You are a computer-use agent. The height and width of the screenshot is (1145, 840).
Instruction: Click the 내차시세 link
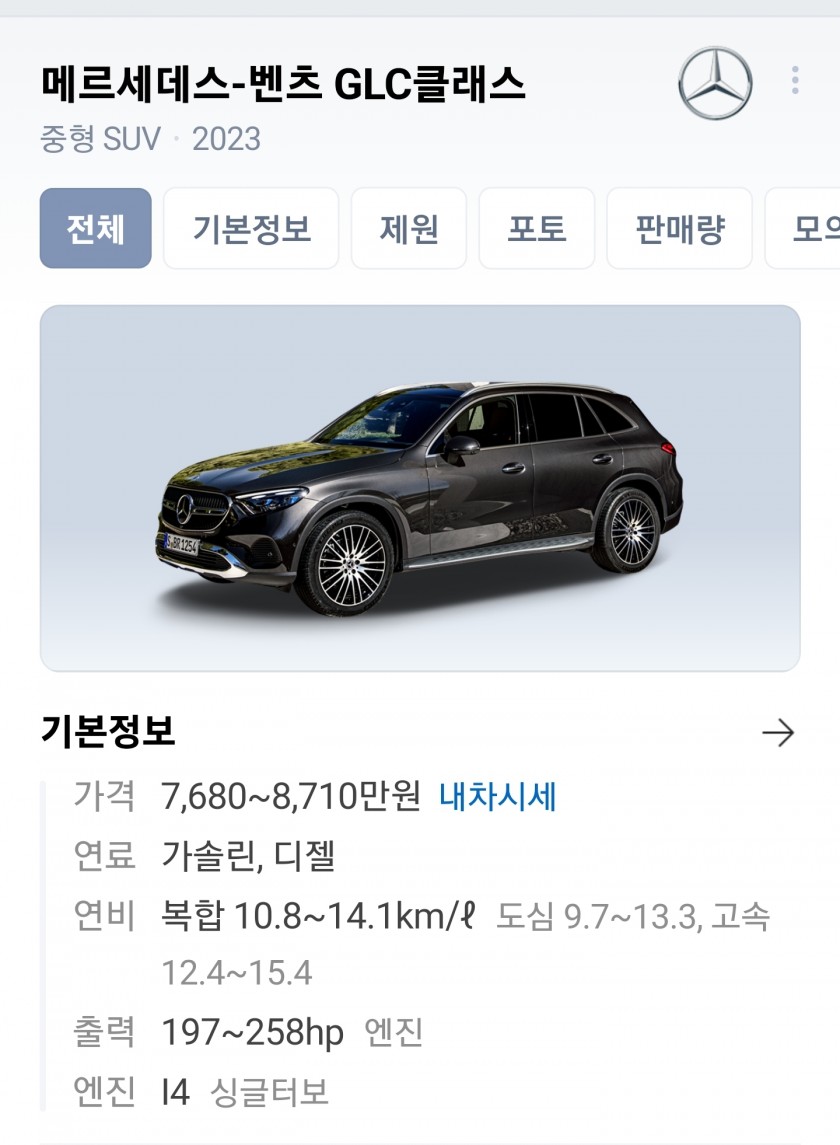tap(497, 796)
